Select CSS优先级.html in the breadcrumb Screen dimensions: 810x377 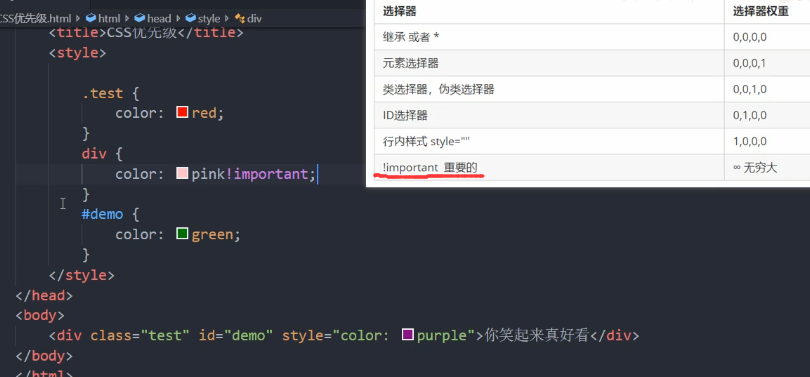[x=36, y=19]
